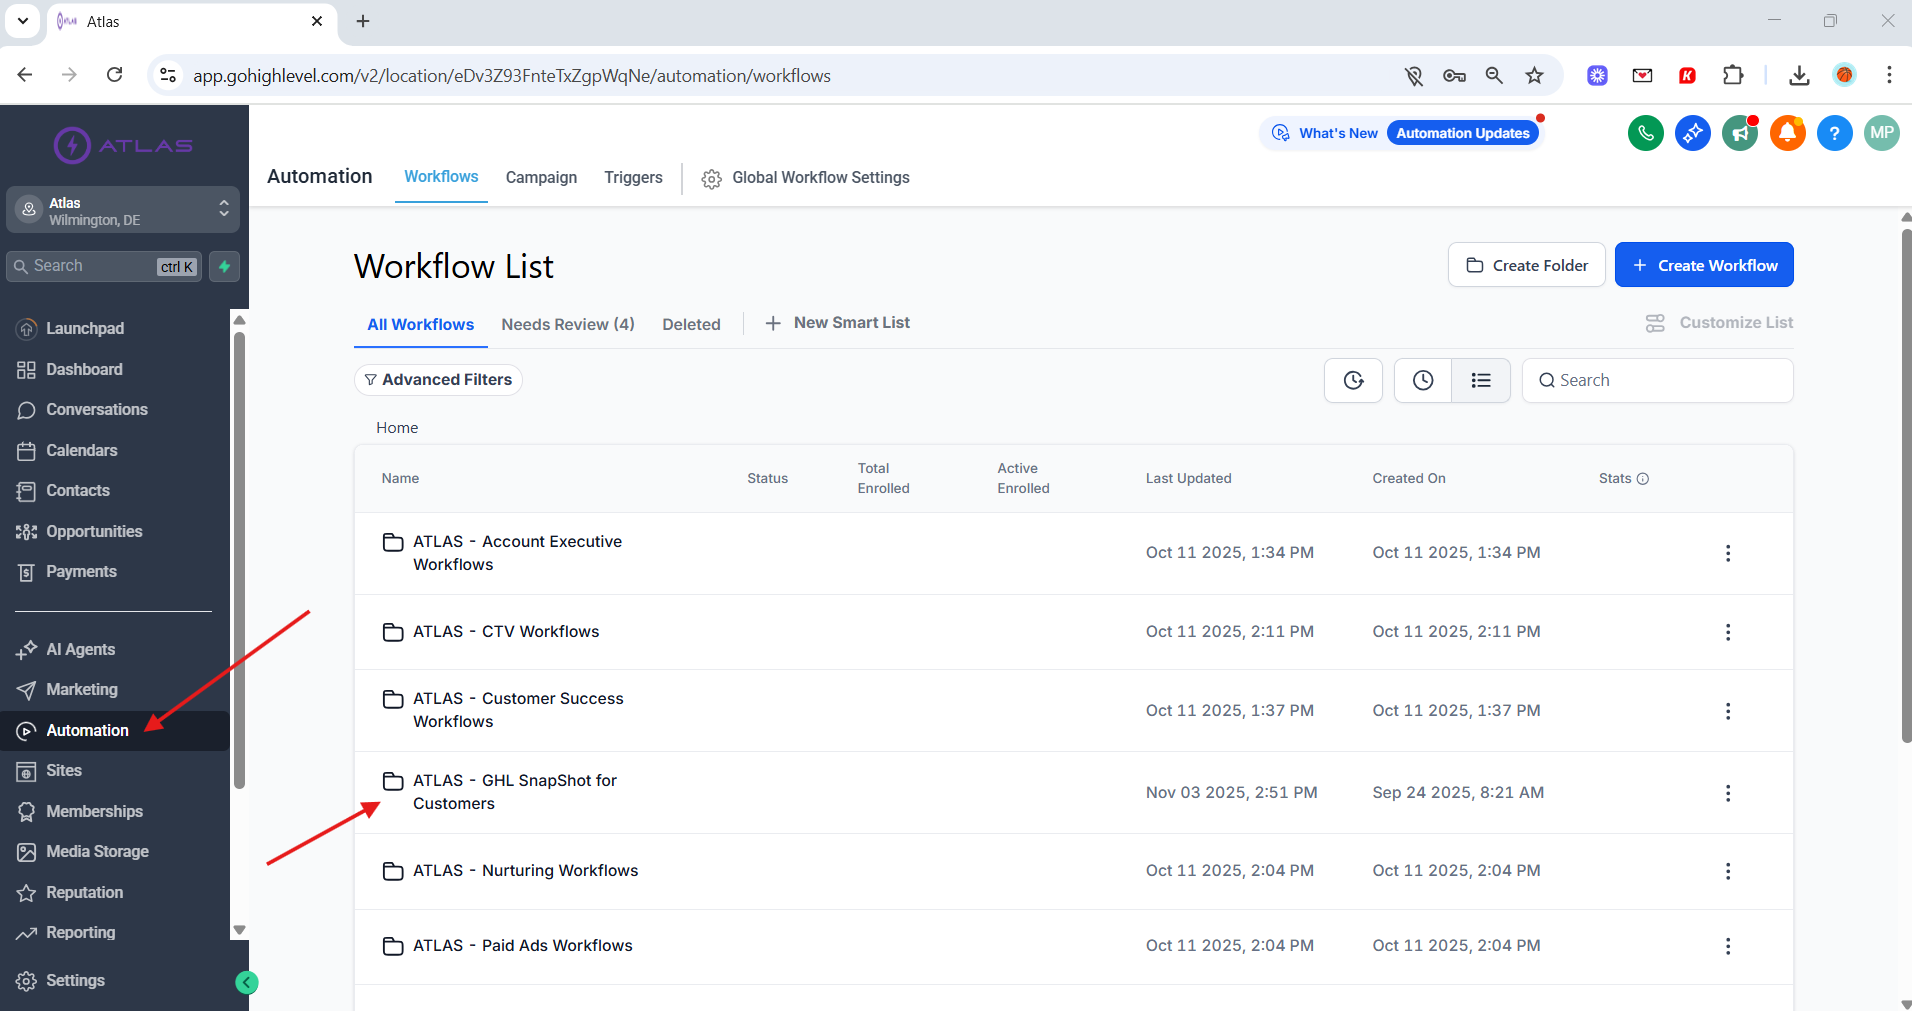The width and height of the screenshot is (1912, 1011).
Task: Open Memberships in sidebar
Action: coord(93,812)
